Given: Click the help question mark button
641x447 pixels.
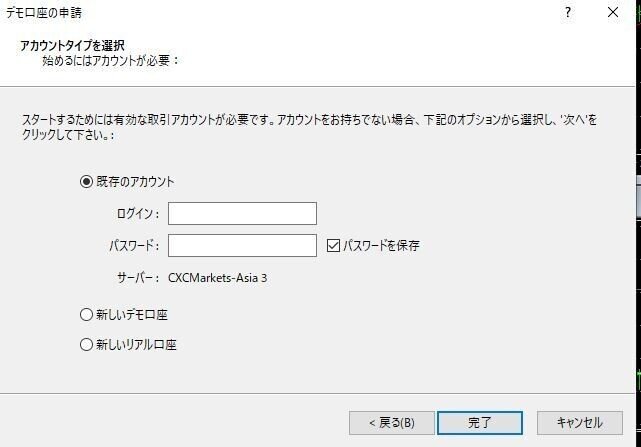Looking at the screenshot, I should tap(568, 13).
